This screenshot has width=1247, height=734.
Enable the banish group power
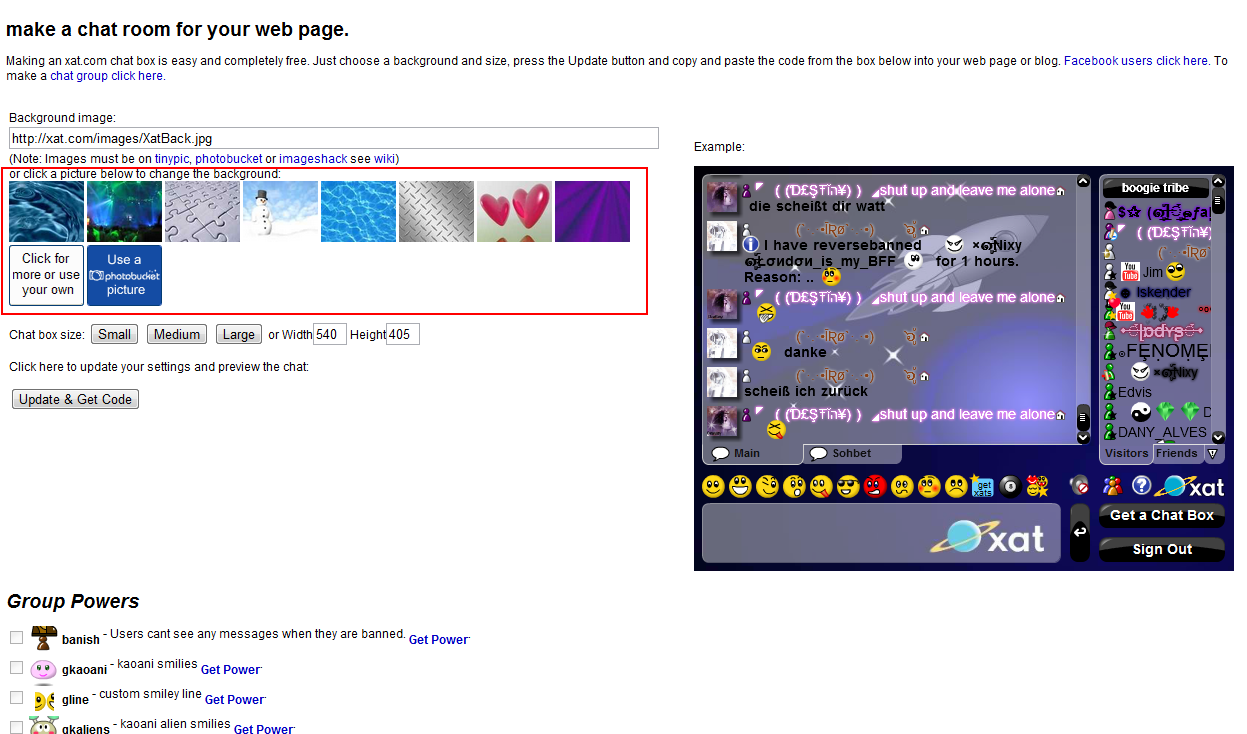pyautogui.click(x=16, y=638)
